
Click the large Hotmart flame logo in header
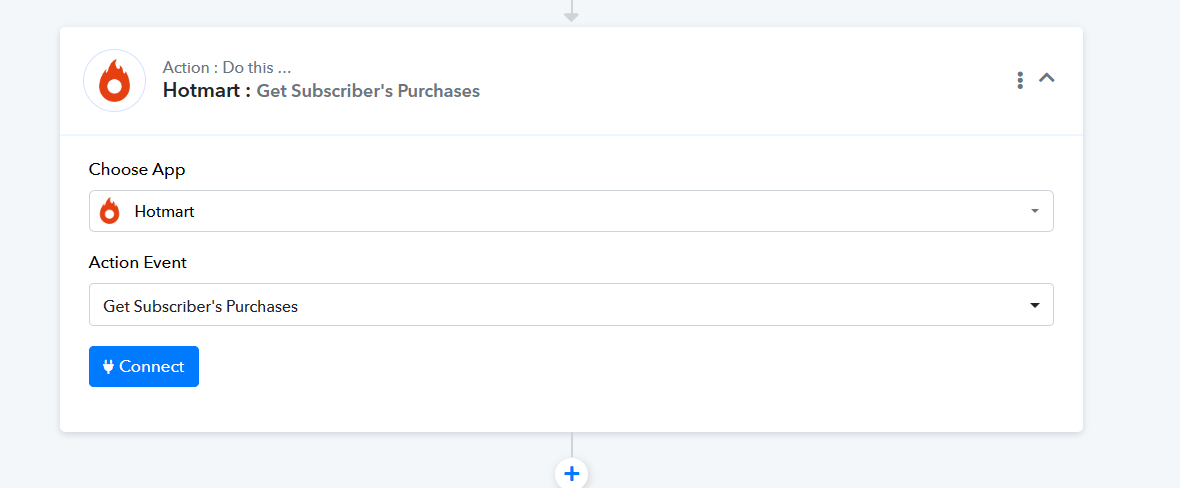tap(114, 81)
